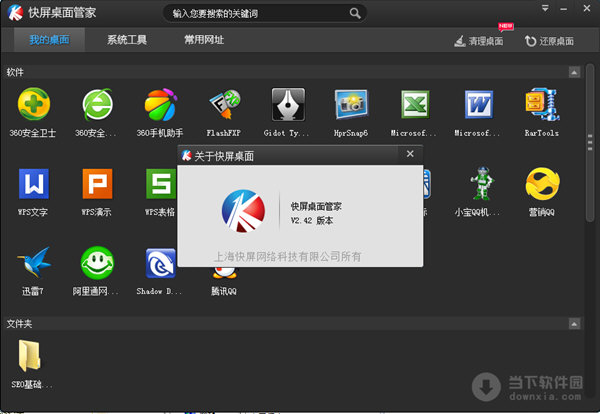
Task: Click the 清理桌面 button
Action: pos(478,41)
